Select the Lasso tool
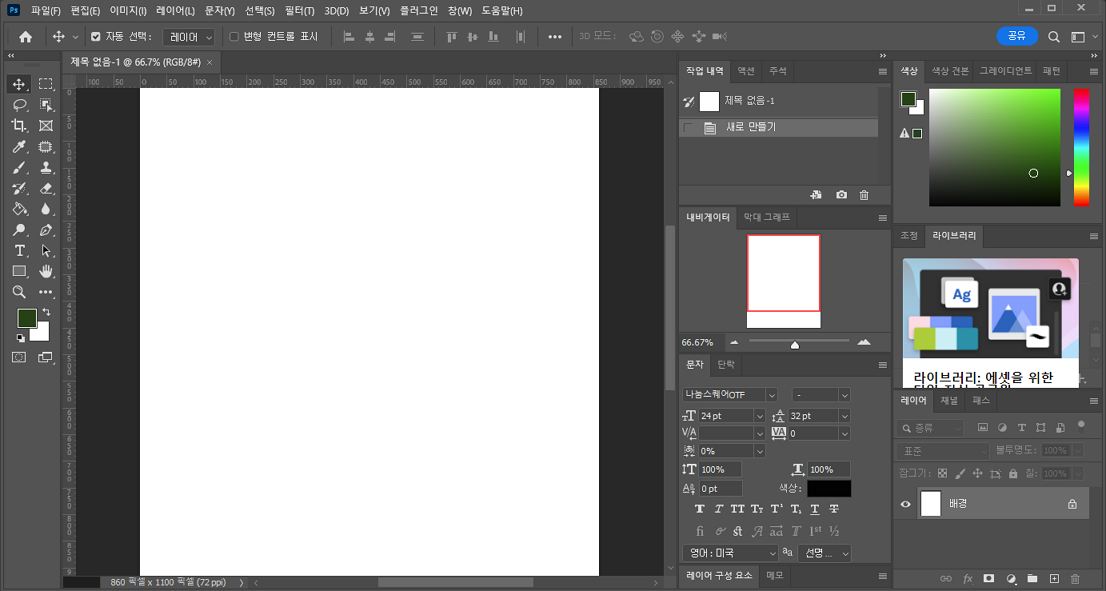The height and width of the screenshot is (591, 1106). pos(19,105)
